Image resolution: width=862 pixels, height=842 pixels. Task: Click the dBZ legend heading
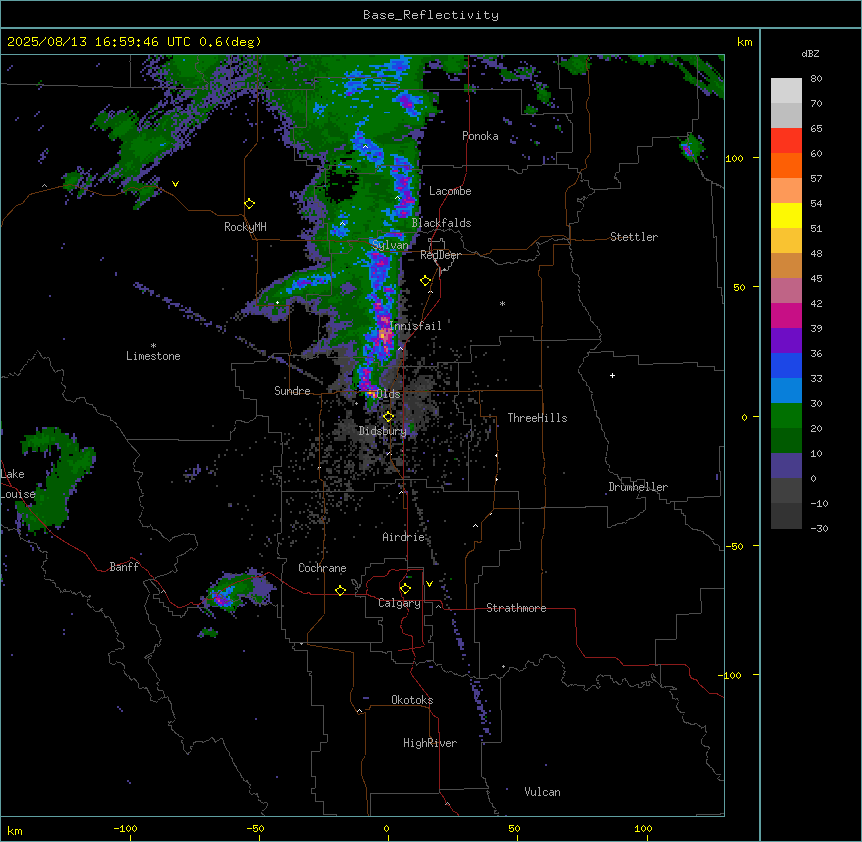(x=810, y=53)
